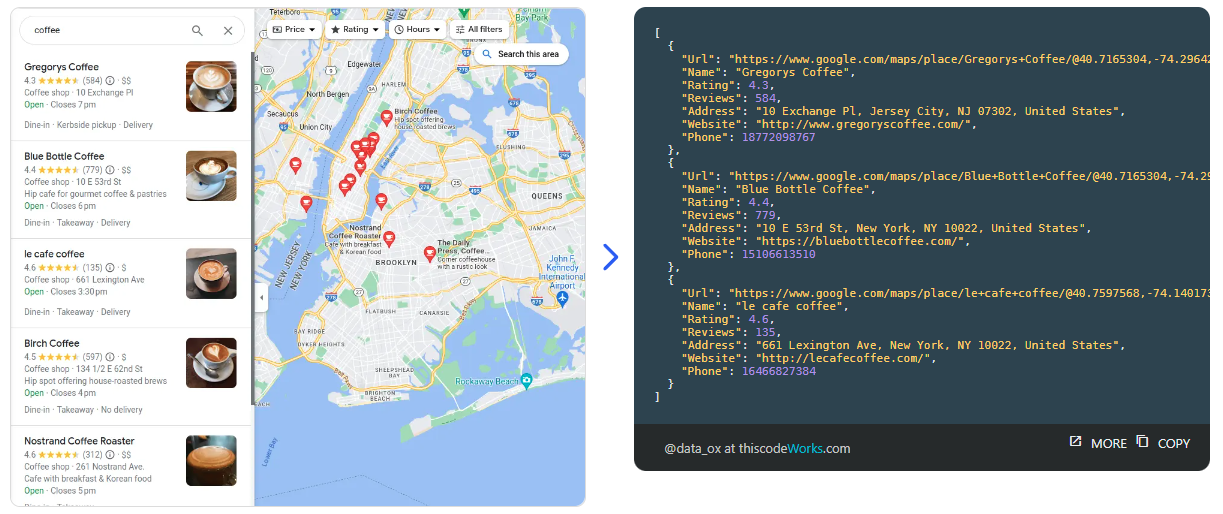
Task: Open the Price filter dropdown
Action: click(294, 30)
